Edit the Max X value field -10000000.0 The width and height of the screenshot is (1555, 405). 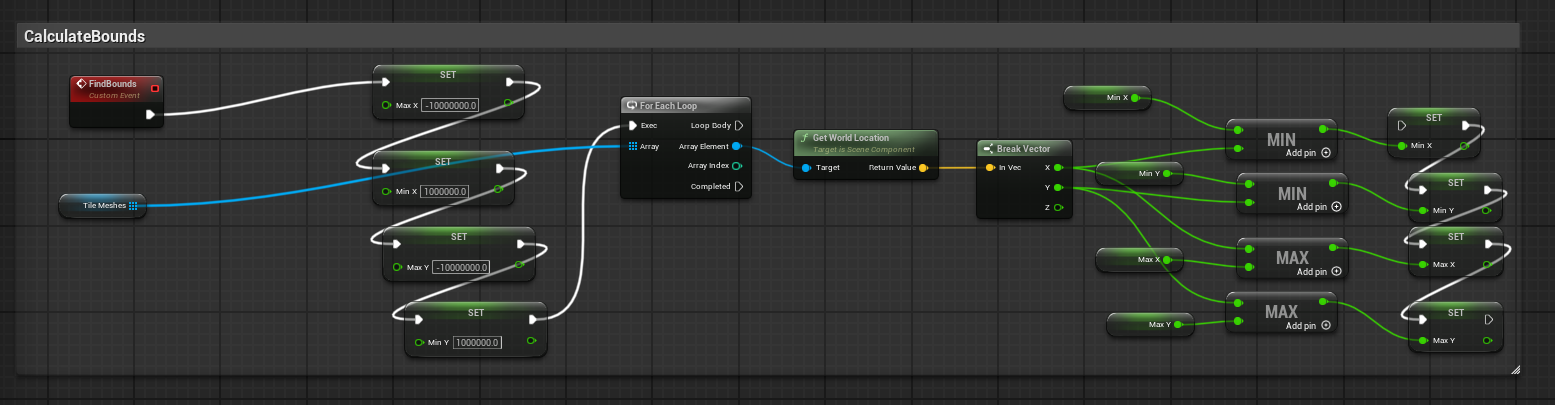click(451, 105)
